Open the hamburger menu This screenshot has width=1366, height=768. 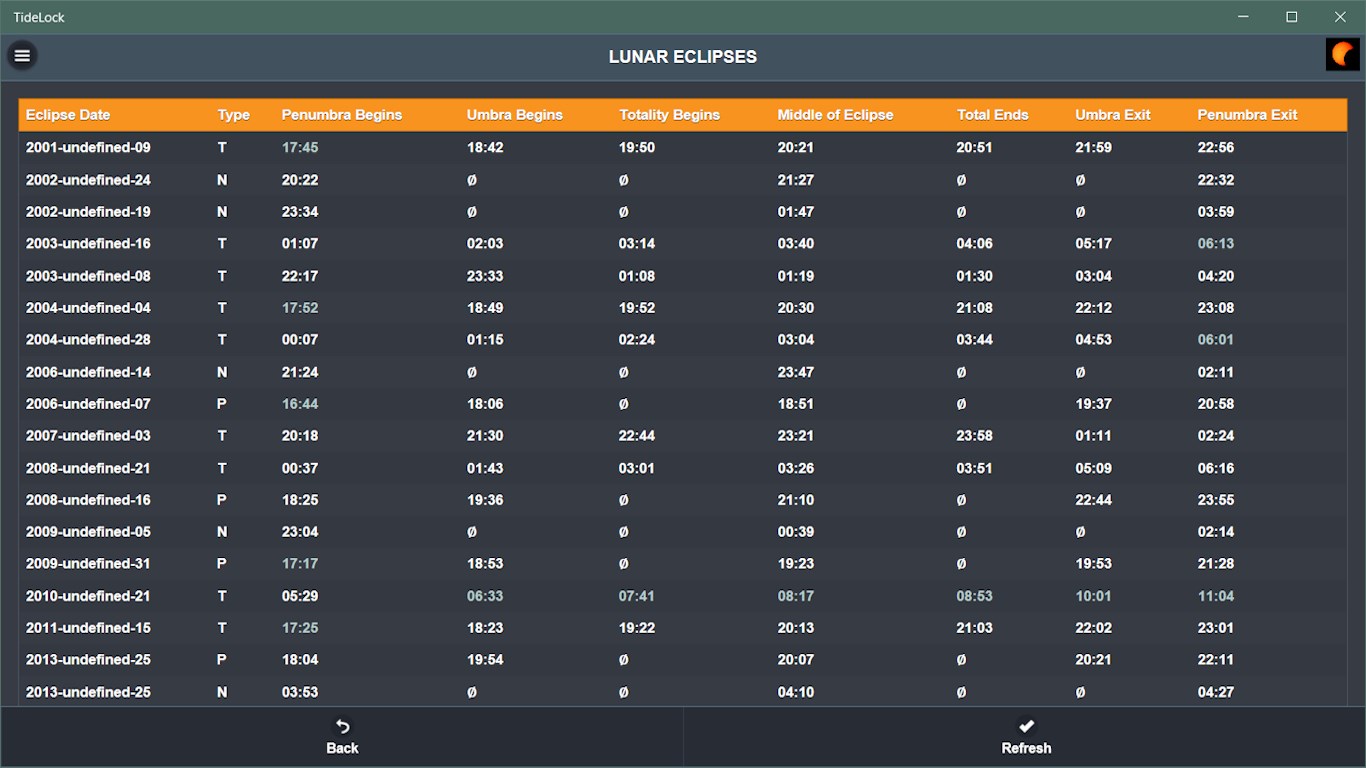point(22,56)
